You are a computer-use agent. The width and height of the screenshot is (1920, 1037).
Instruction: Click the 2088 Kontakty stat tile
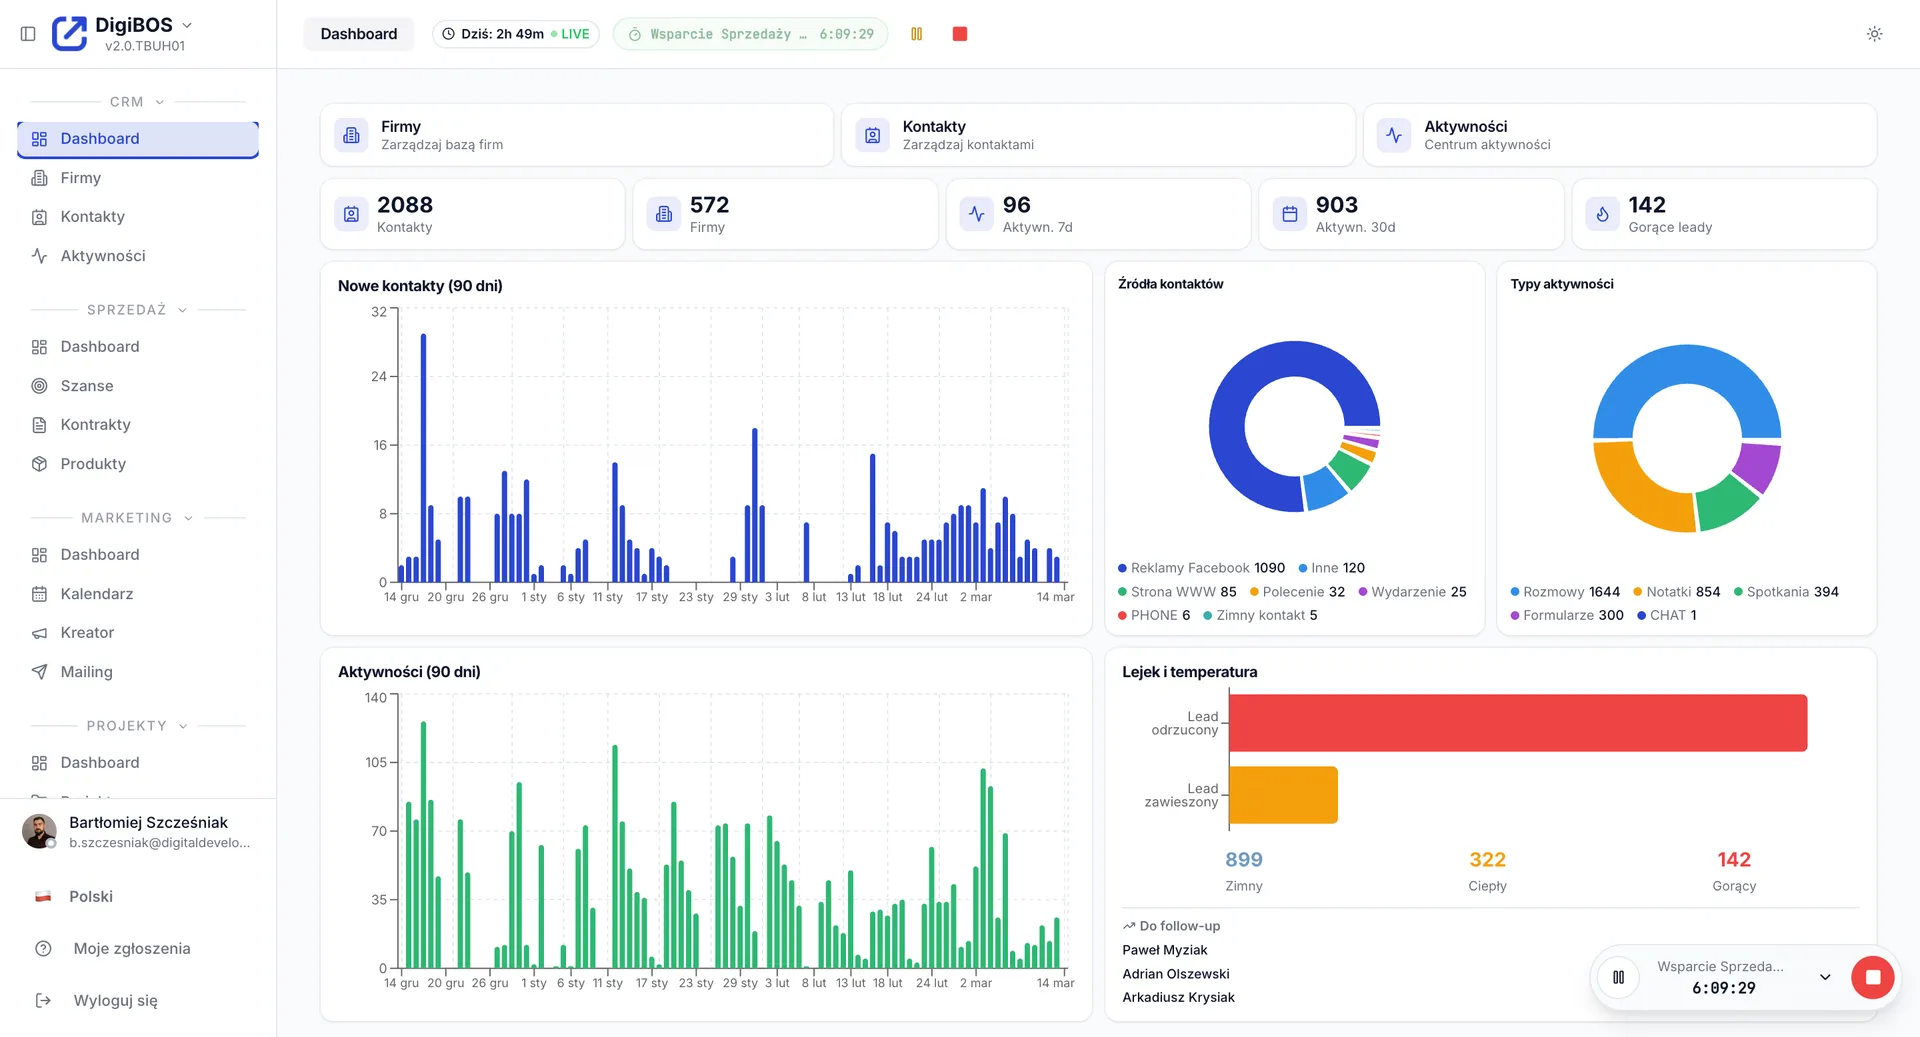(473, 214)
